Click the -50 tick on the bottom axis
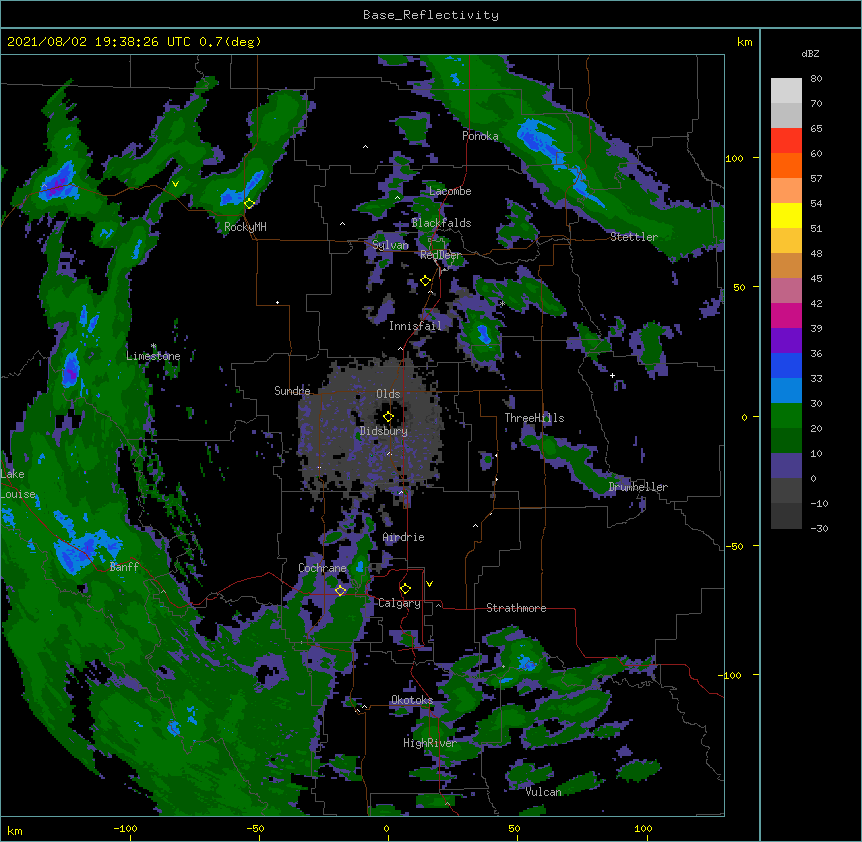Image resolution: width=862 pixels, height=842 pixels. point(255,828)
